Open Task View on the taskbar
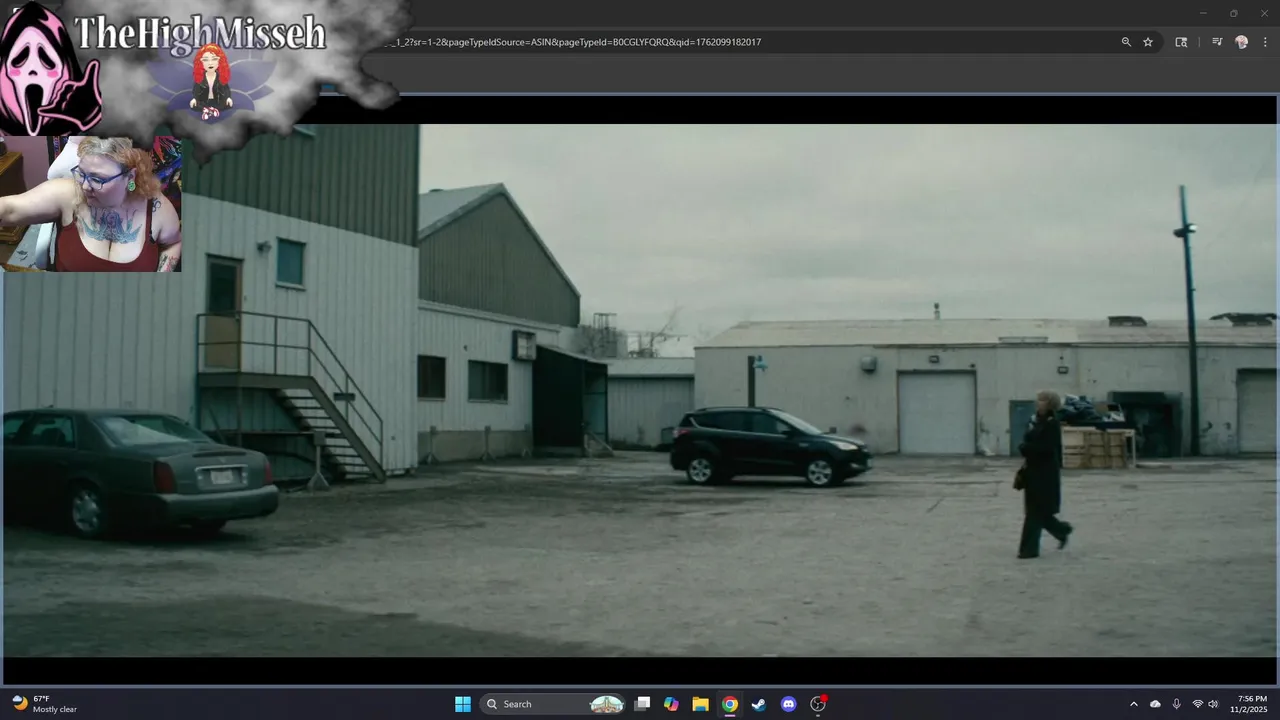This screenshot has width=1280, height=720. coord(643,704)
